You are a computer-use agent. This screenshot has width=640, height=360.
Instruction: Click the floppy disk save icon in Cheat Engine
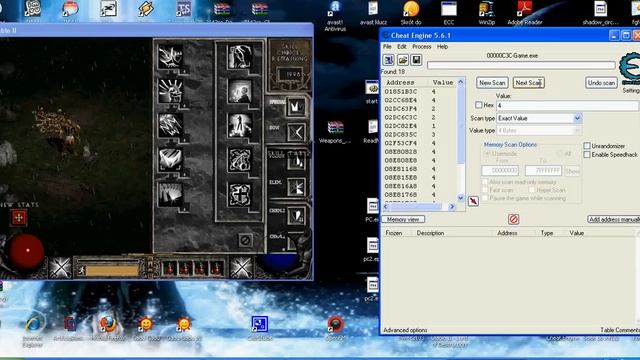[416, 60]
